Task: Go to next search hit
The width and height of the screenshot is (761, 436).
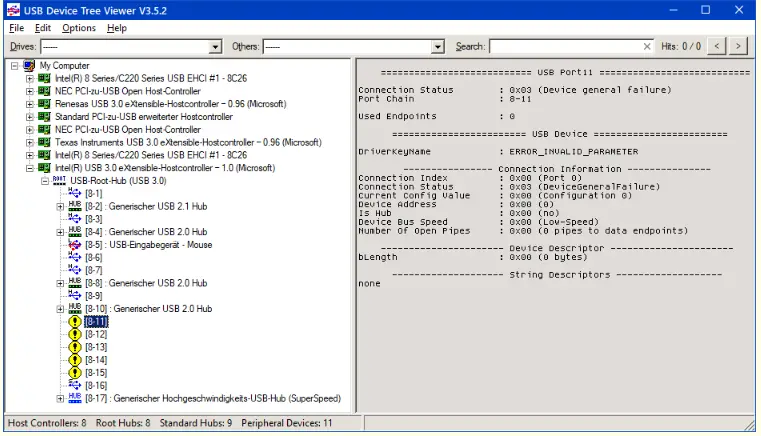Action: click(x=738, y=47)
